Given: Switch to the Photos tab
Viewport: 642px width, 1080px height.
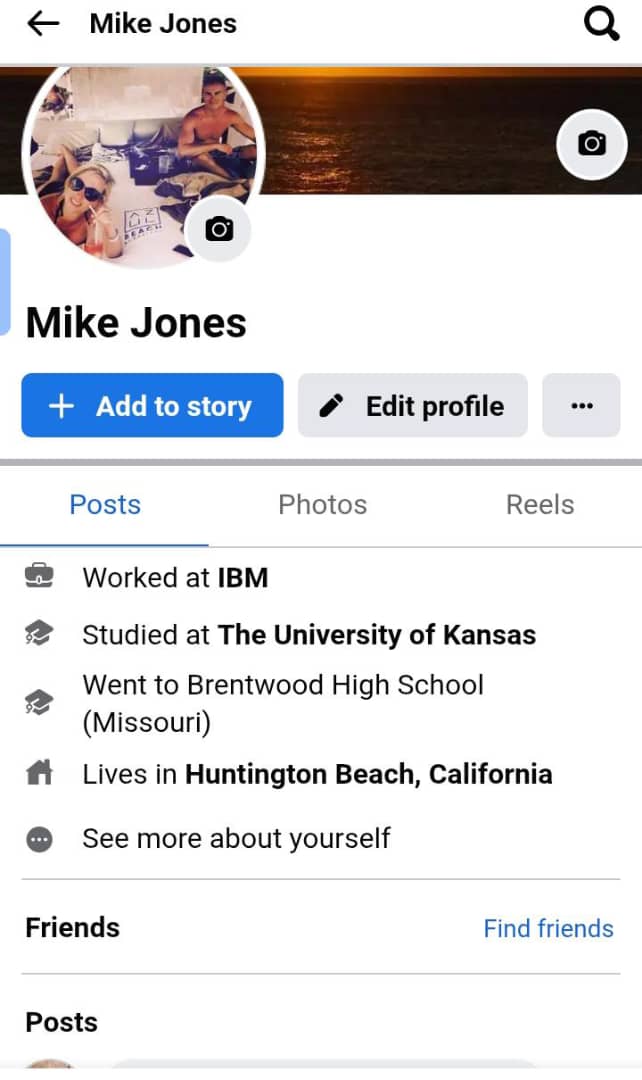Looking at the screenshot, I should pos(322,505).
